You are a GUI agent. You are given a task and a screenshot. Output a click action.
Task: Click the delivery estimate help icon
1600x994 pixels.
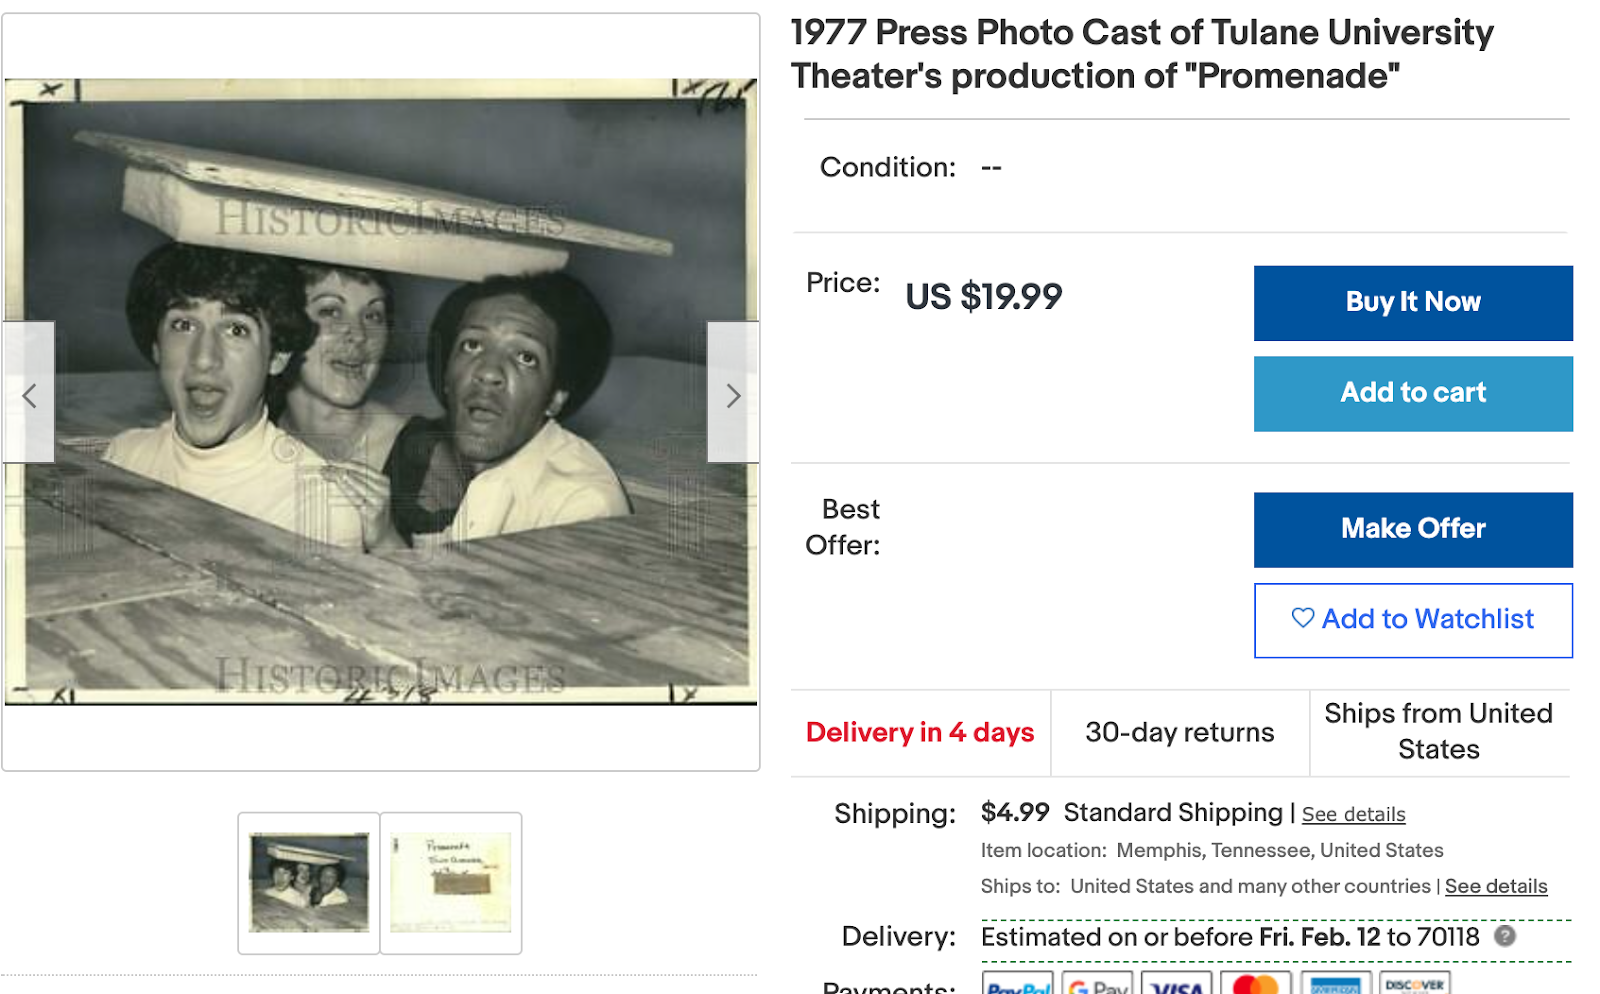[x=1505, y=936]
